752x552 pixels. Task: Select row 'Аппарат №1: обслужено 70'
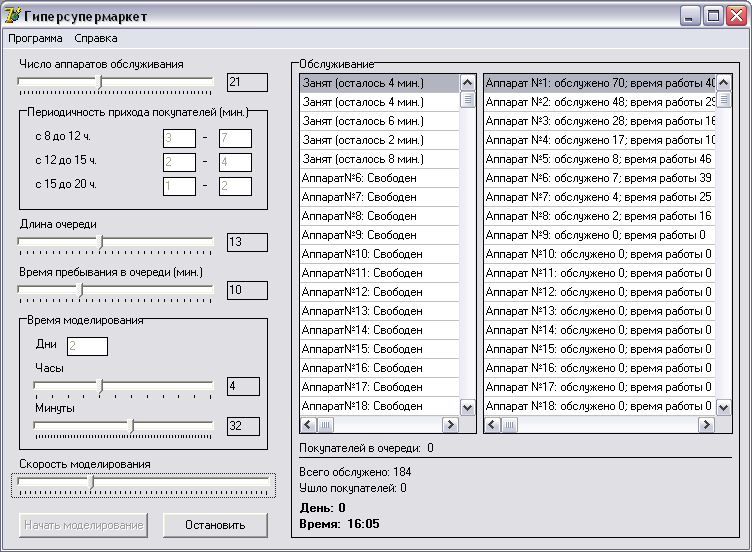[x=599, y=83]
